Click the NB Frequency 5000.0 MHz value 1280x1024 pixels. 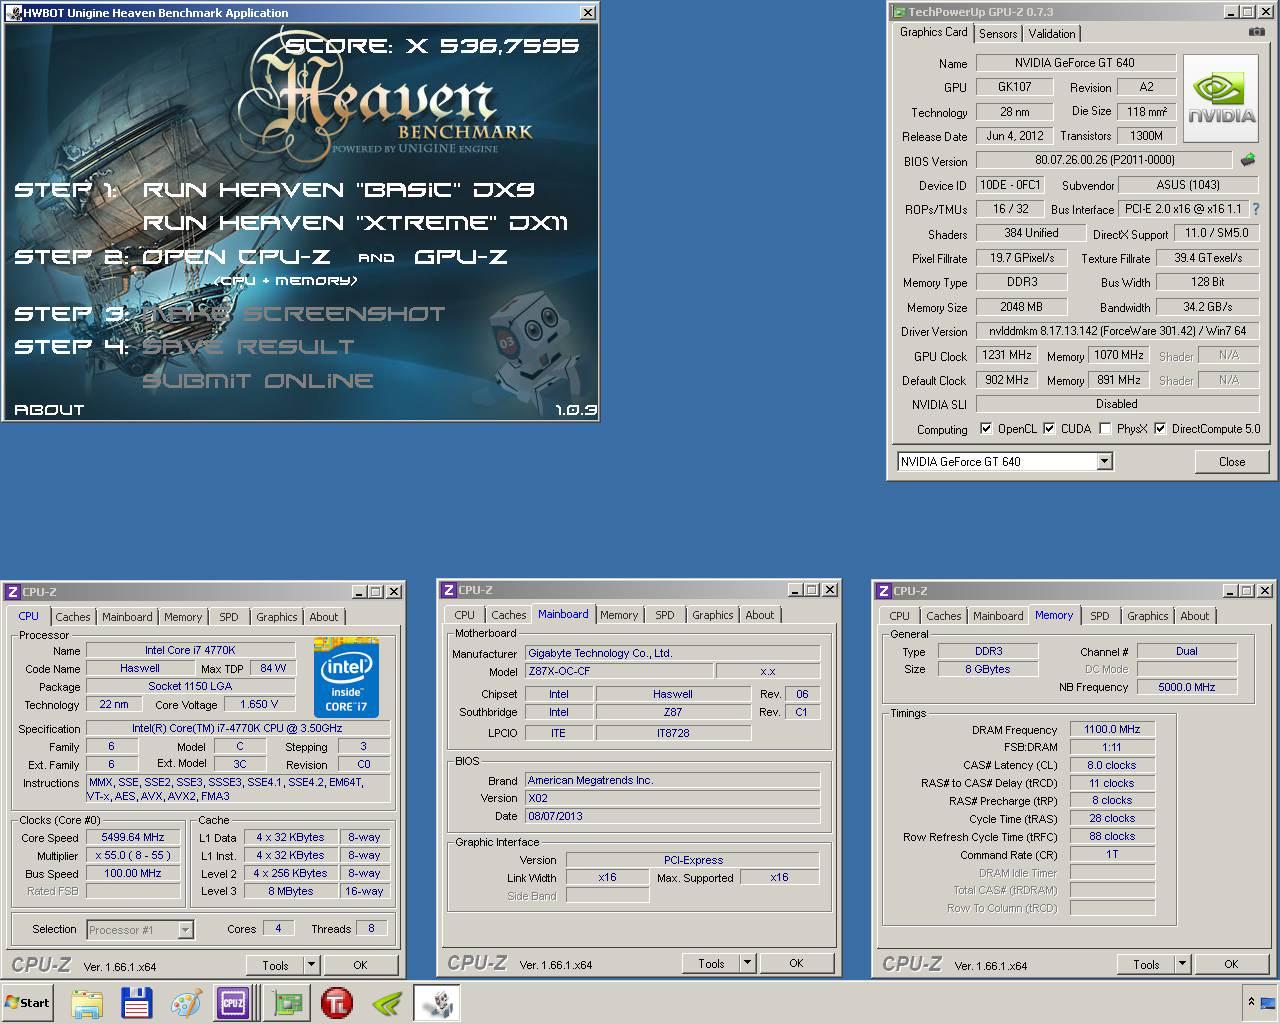point(1186,687)
